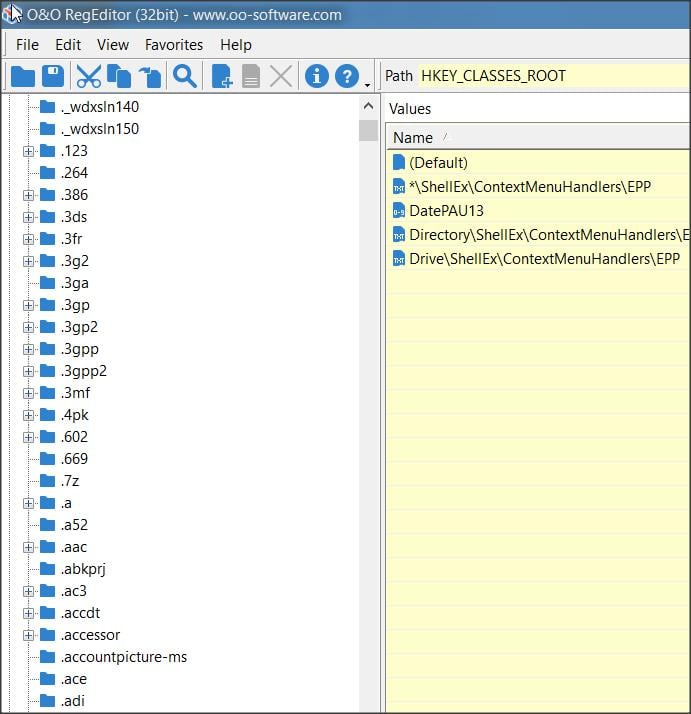The image size is (691, 714).
Task: Select the (Default) value name
Action: [438, 163]
